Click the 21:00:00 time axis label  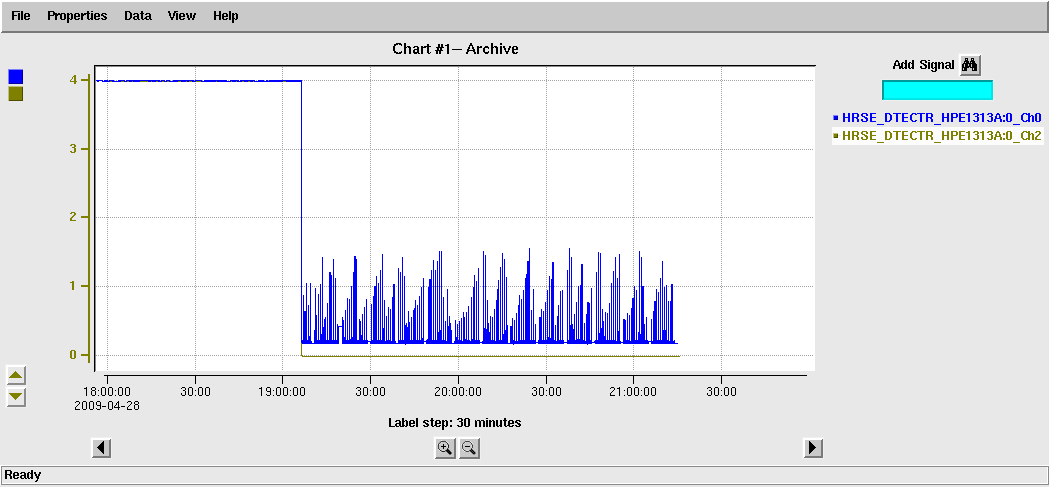pos(634,392)
